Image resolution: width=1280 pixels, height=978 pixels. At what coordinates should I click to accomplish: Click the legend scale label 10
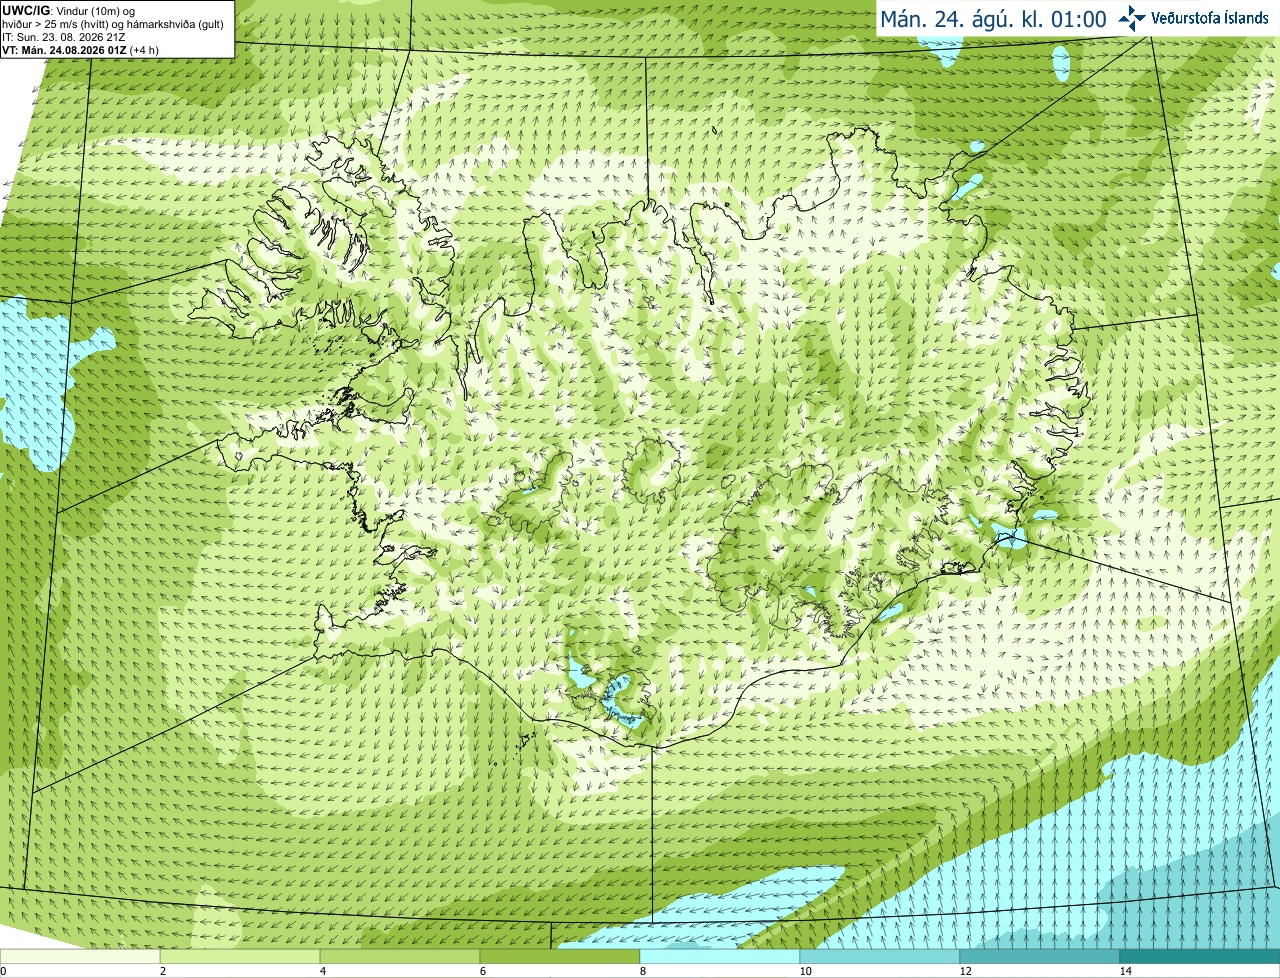pos(805,971)
